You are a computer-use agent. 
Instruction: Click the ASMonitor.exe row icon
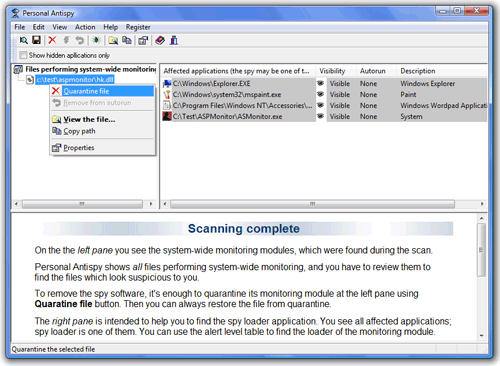167,116
